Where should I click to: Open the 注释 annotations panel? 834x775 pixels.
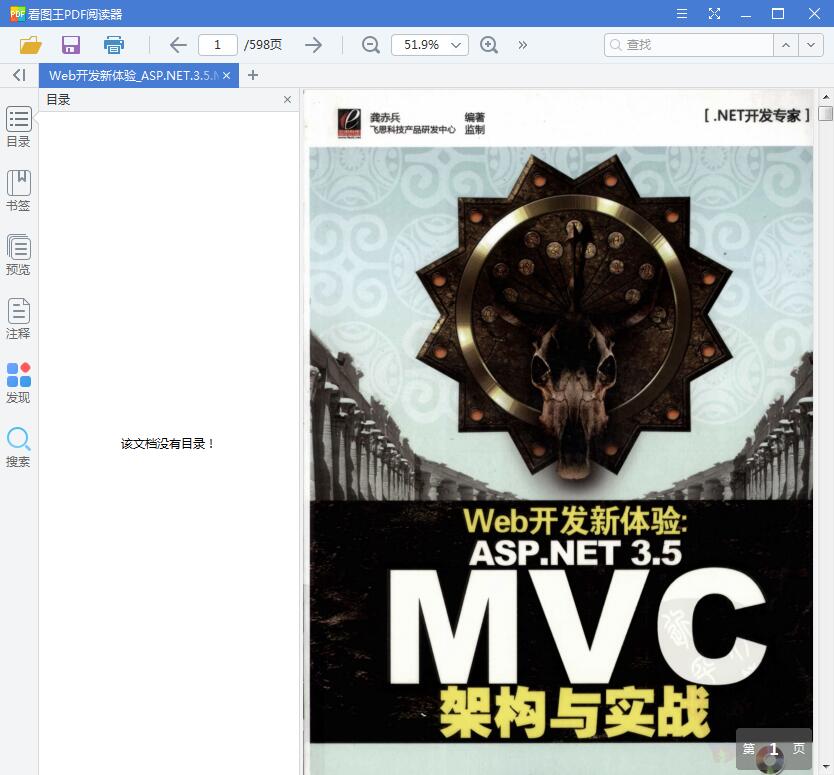click(19, 319)
